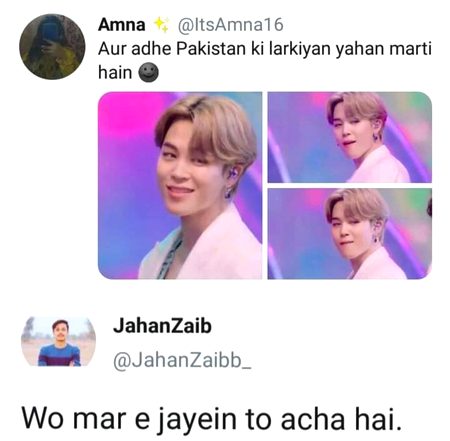Click the word 'Pakistan' in Amna's tweet

[x=211, y=49]
